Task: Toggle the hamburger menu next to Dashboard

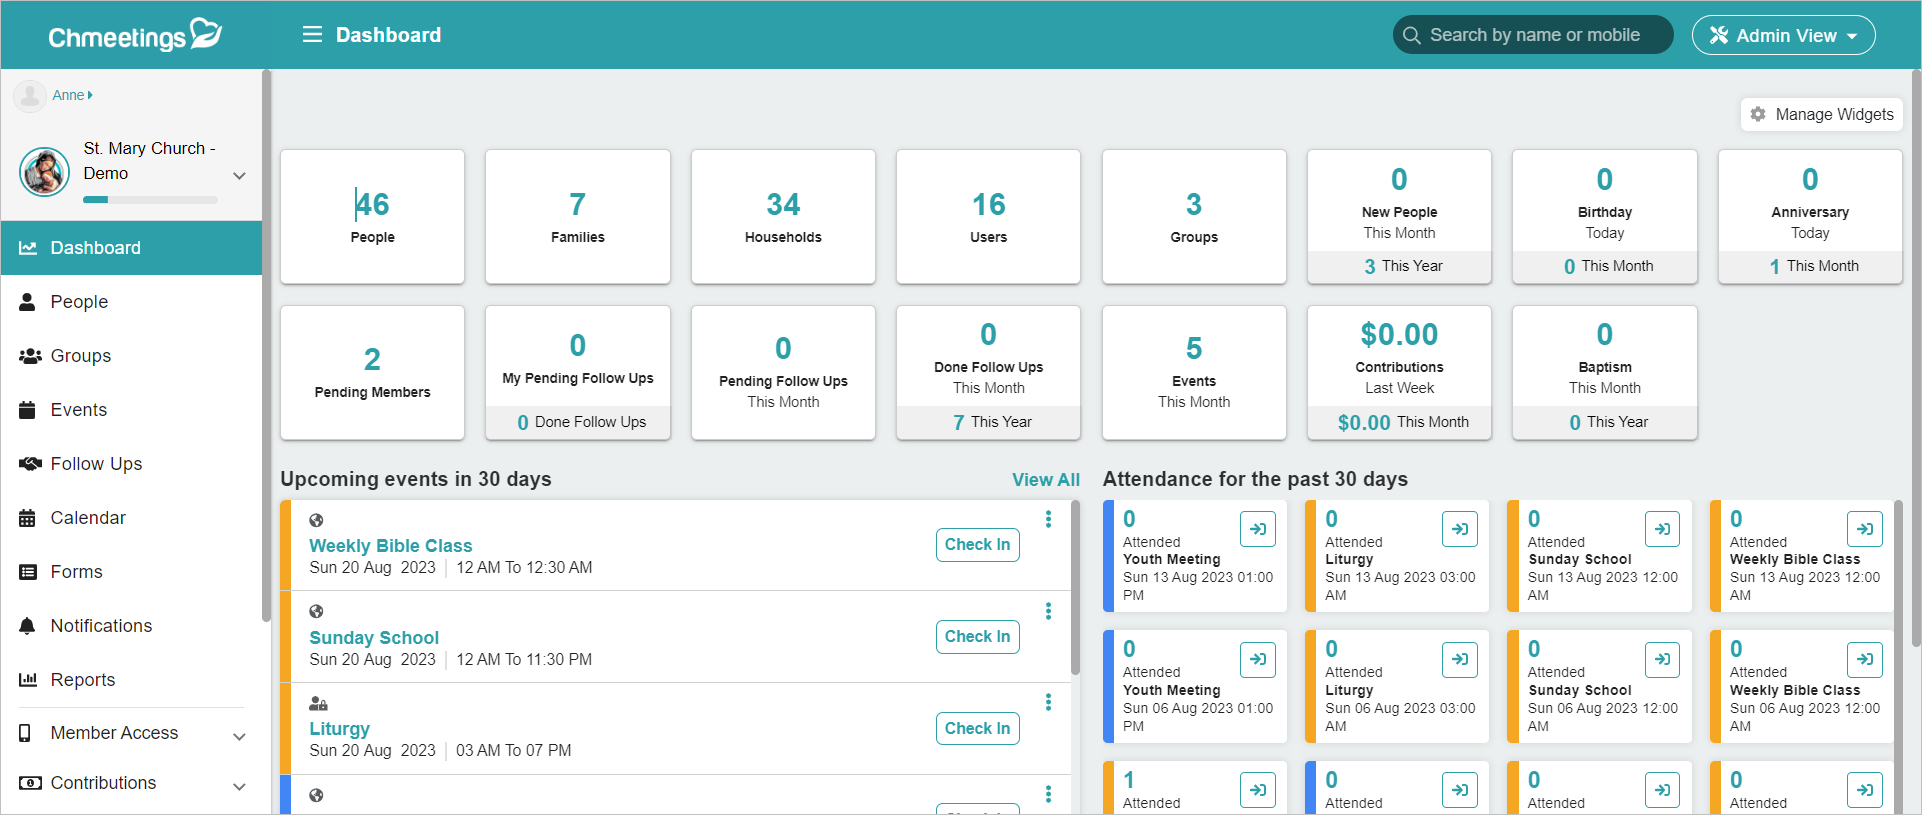Action: [x=312, y=35]
